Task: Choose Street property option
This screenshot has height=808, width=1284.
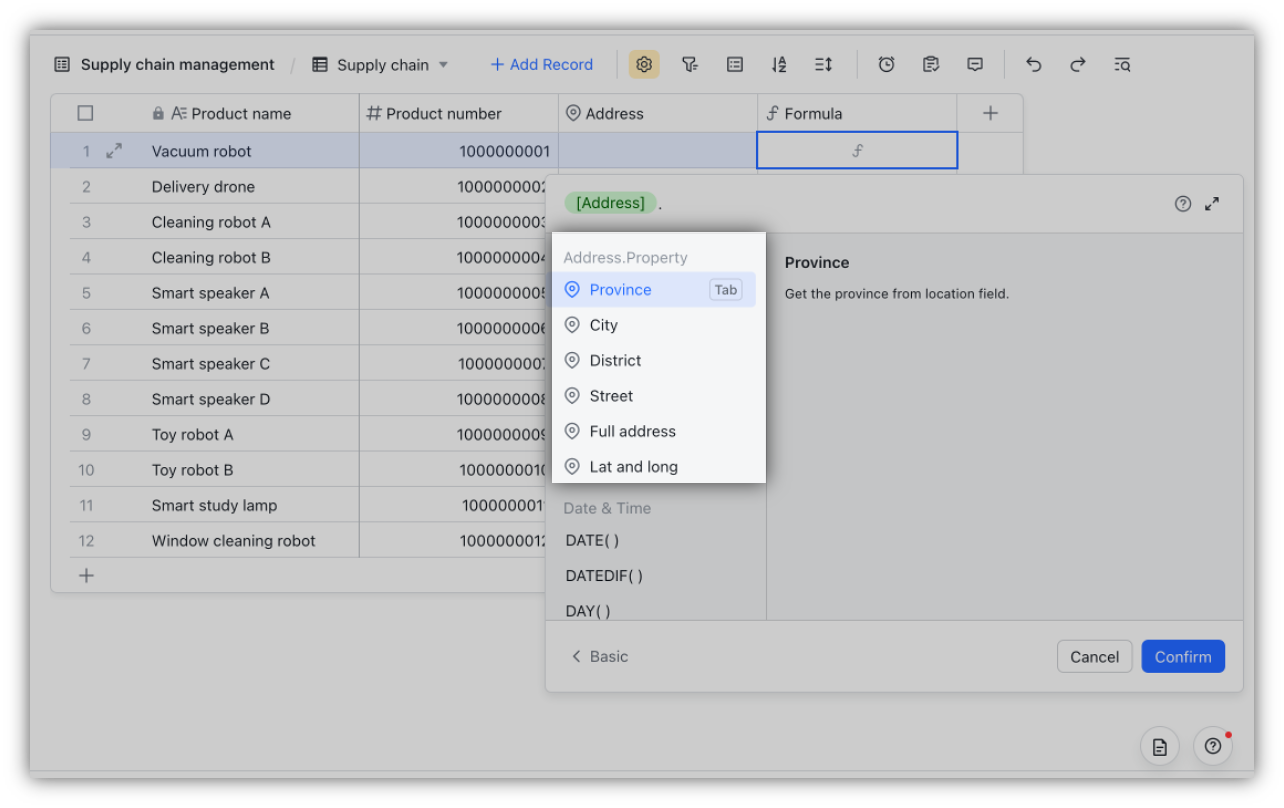Action: [653, 396]
